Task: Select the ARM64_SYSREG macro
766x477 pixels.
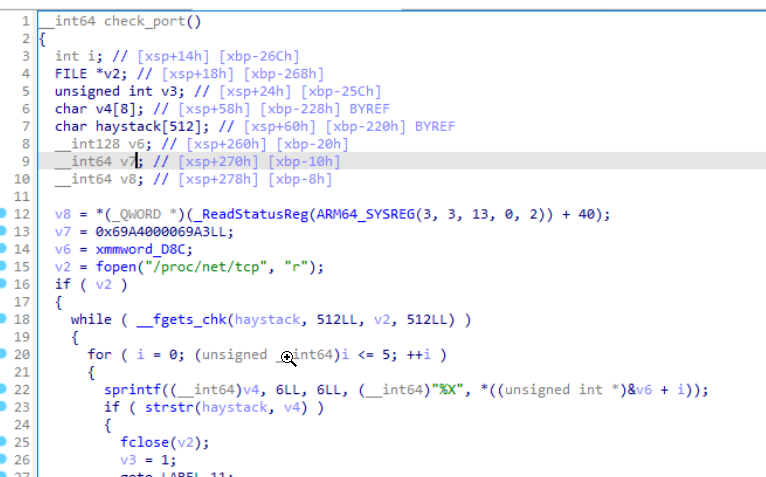Action: [365, 214]
